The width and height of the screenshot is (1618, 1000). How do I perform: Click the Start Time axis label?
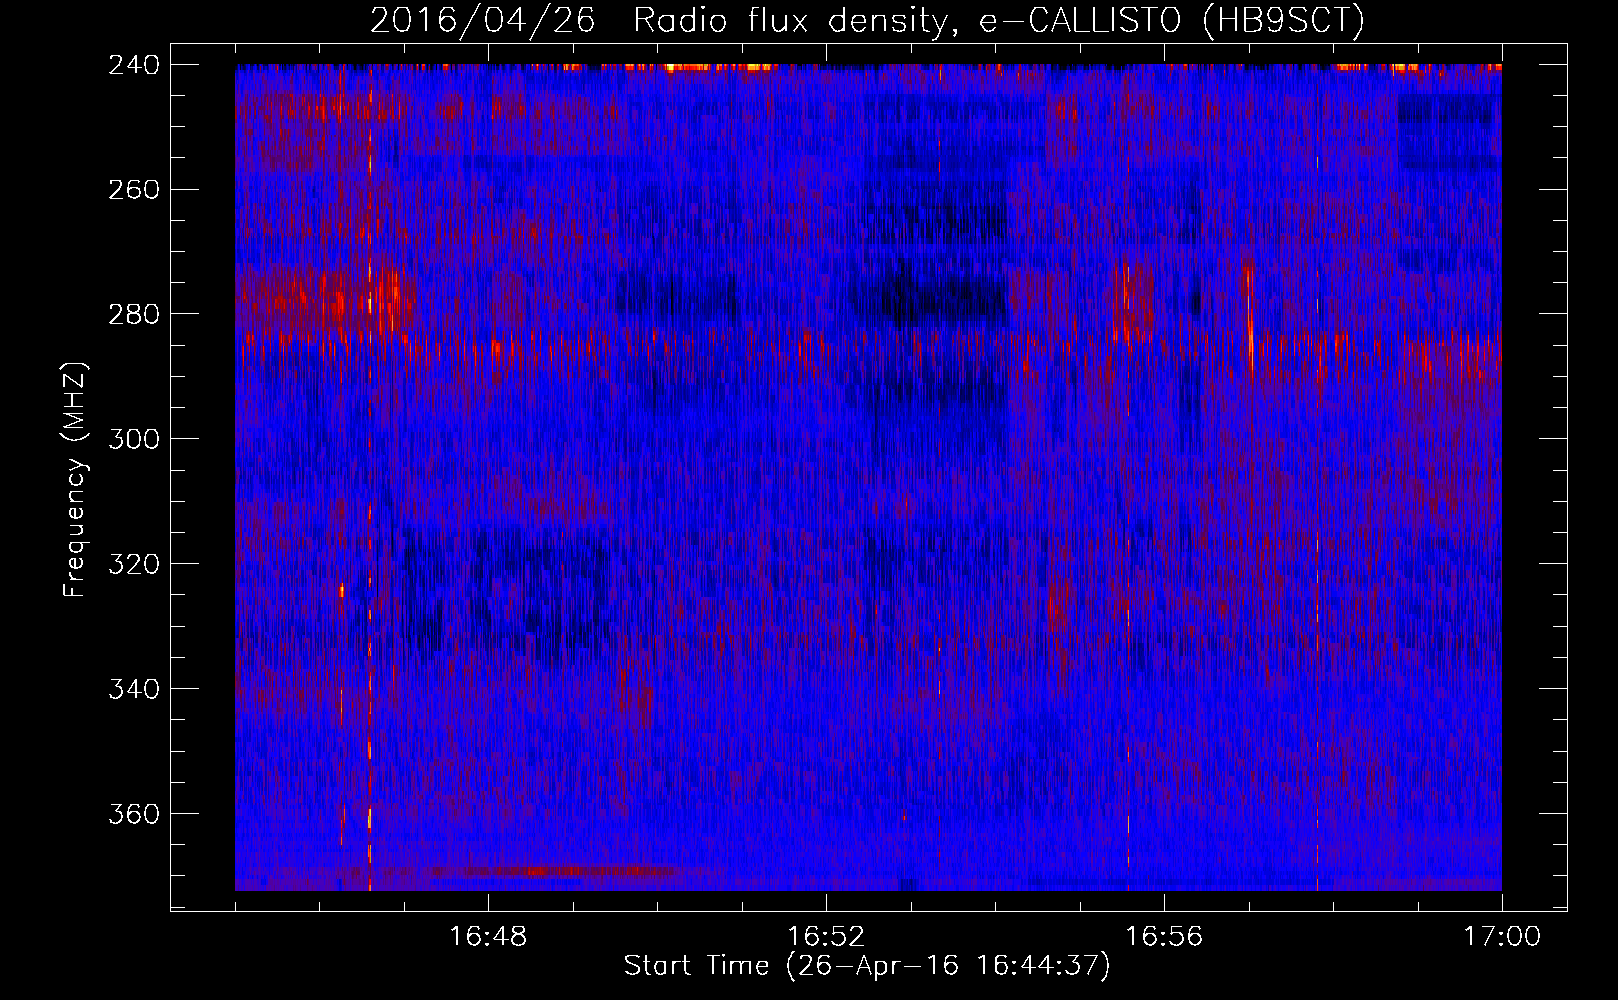[x=867, y=966]
